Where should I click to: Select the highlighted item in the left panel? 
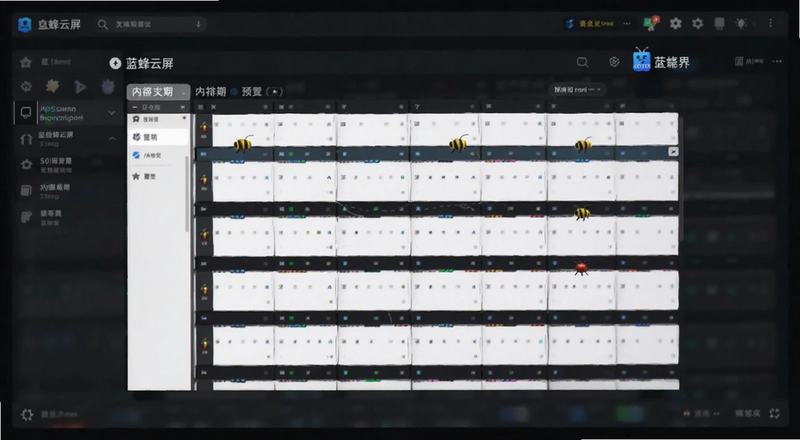pyautogui.click(x=158, y=137)
